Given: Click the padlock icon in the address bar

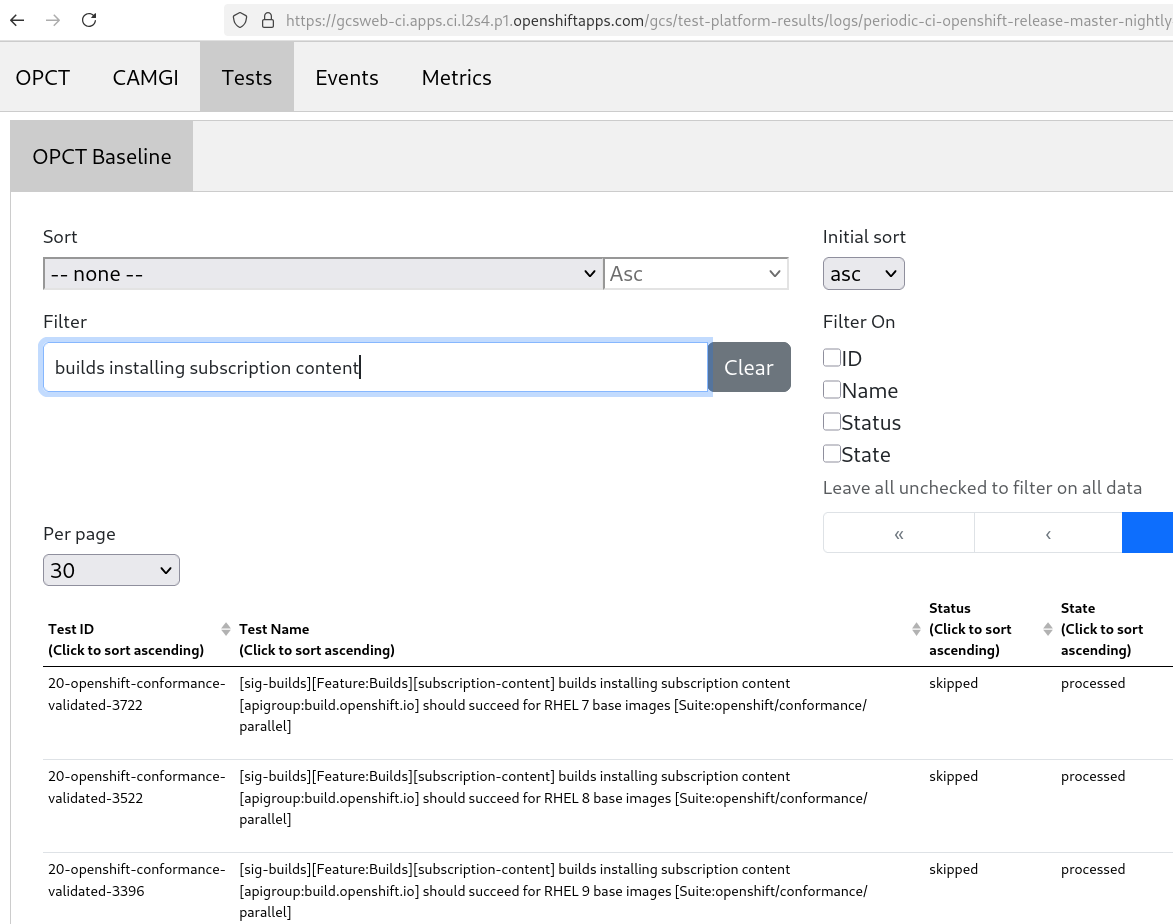Looking at the screenshot, I should [x=266, y=20].
